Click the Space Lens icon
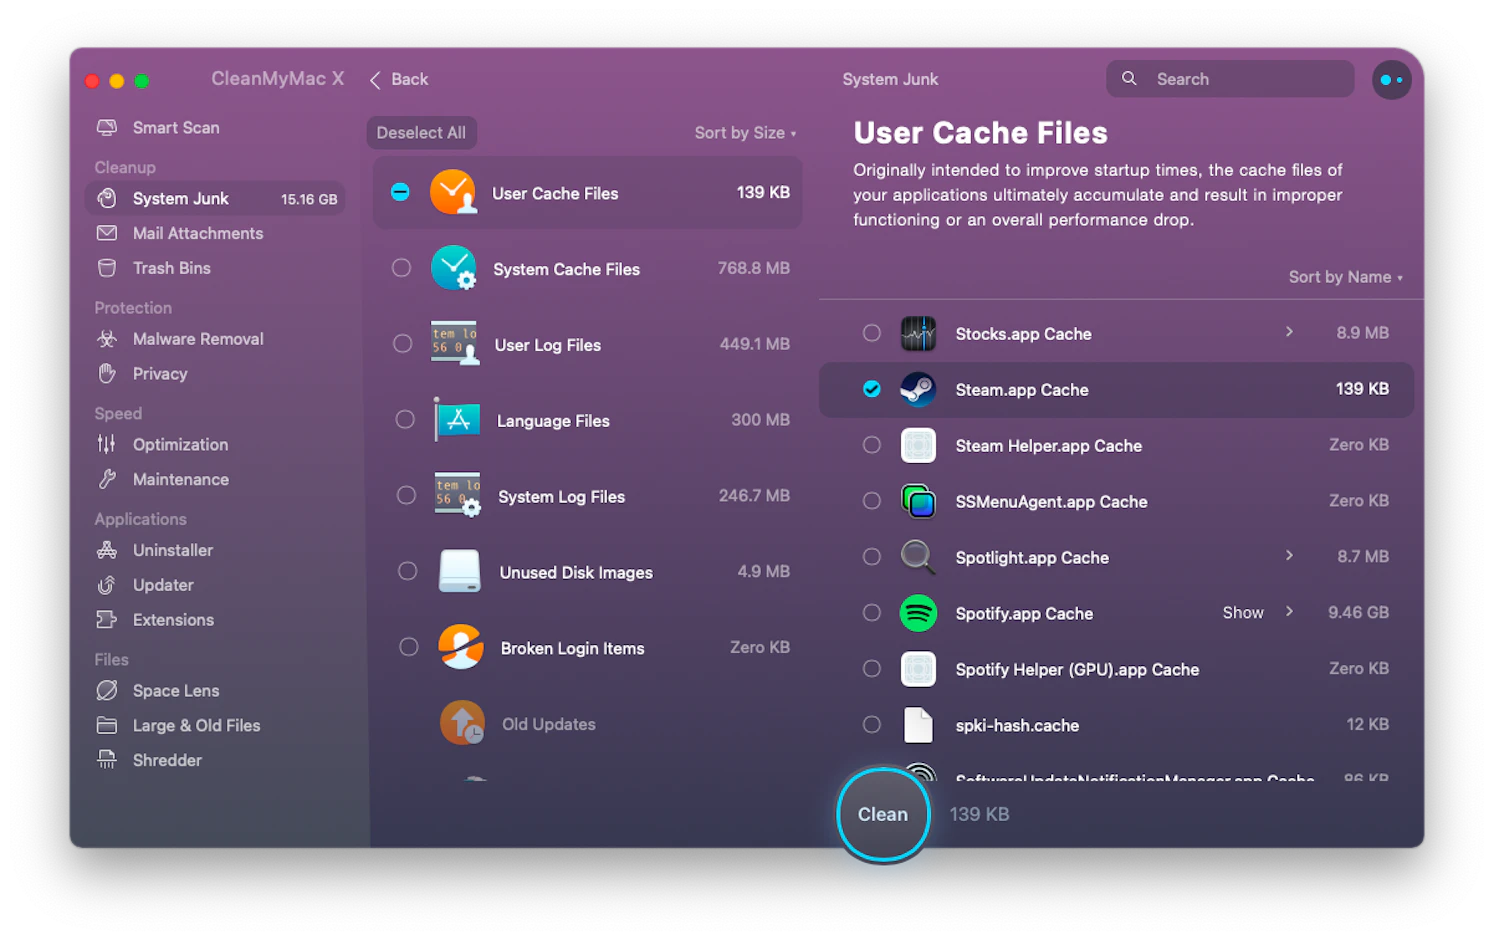The height and width of the screenshot is (940, 1494). coord(107,691)
